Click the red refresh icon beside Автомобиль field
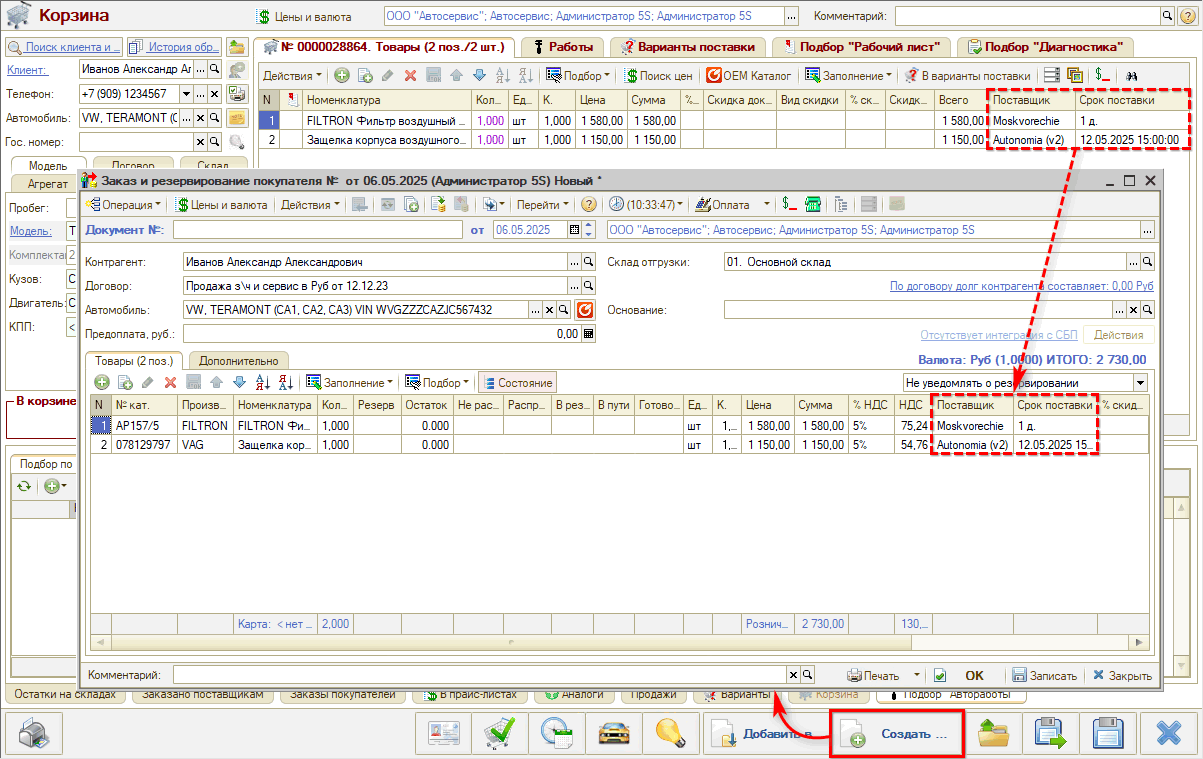1203x759 pixels. click(x=585, y=309)
